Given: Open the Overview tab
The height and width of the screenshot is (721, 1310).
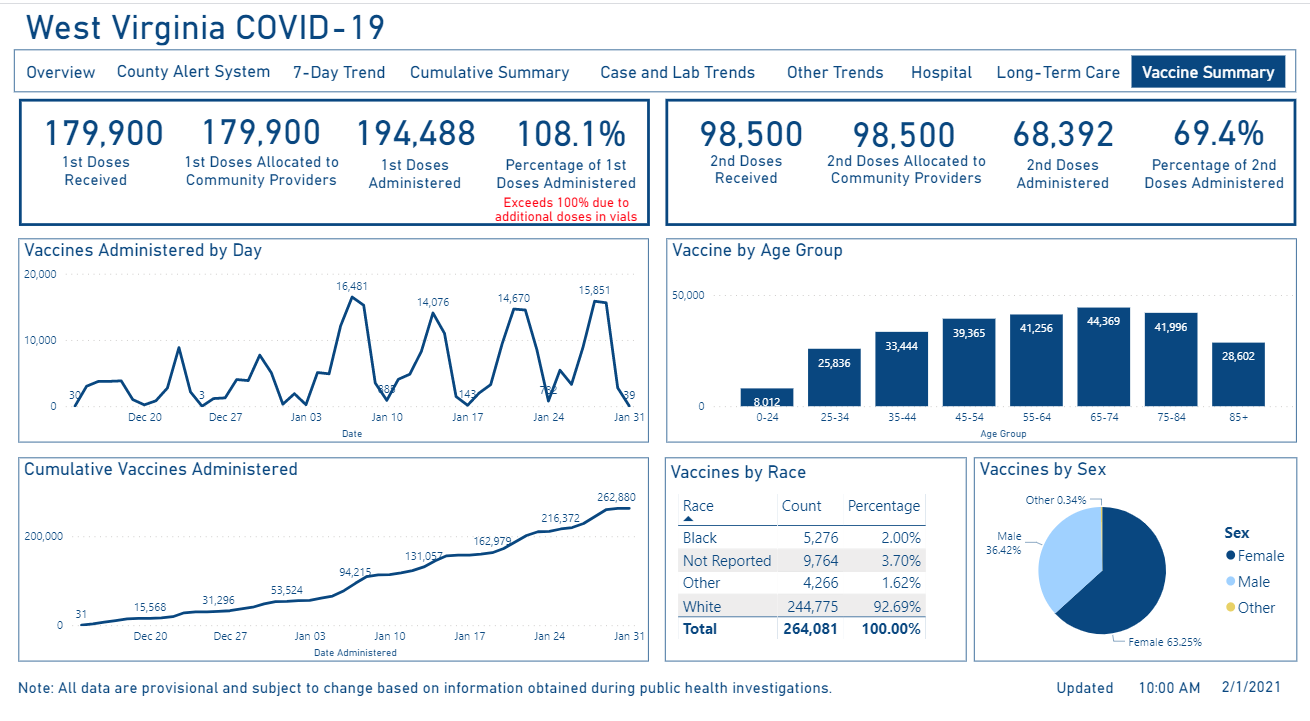Looking at the screenshot, I should [x=61, y=72].
